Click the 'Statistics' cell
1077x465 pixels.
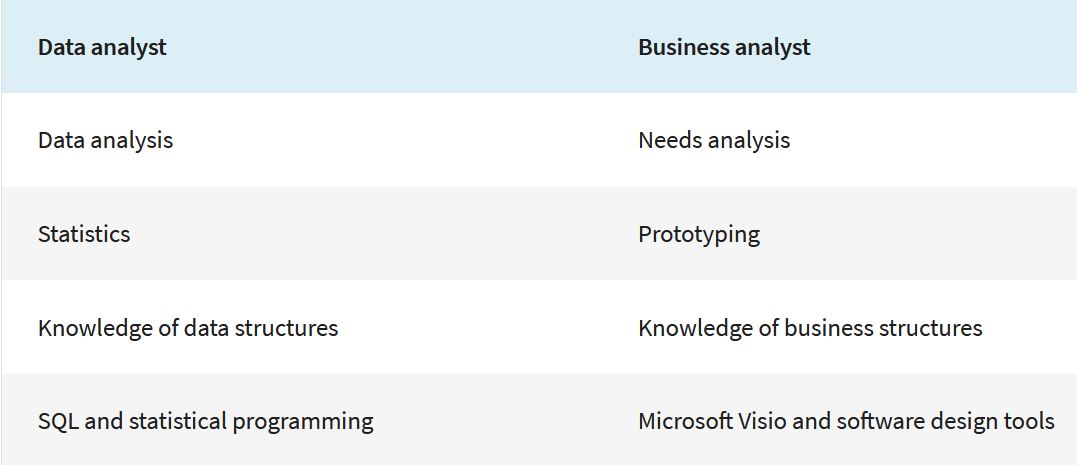(84, 234)
